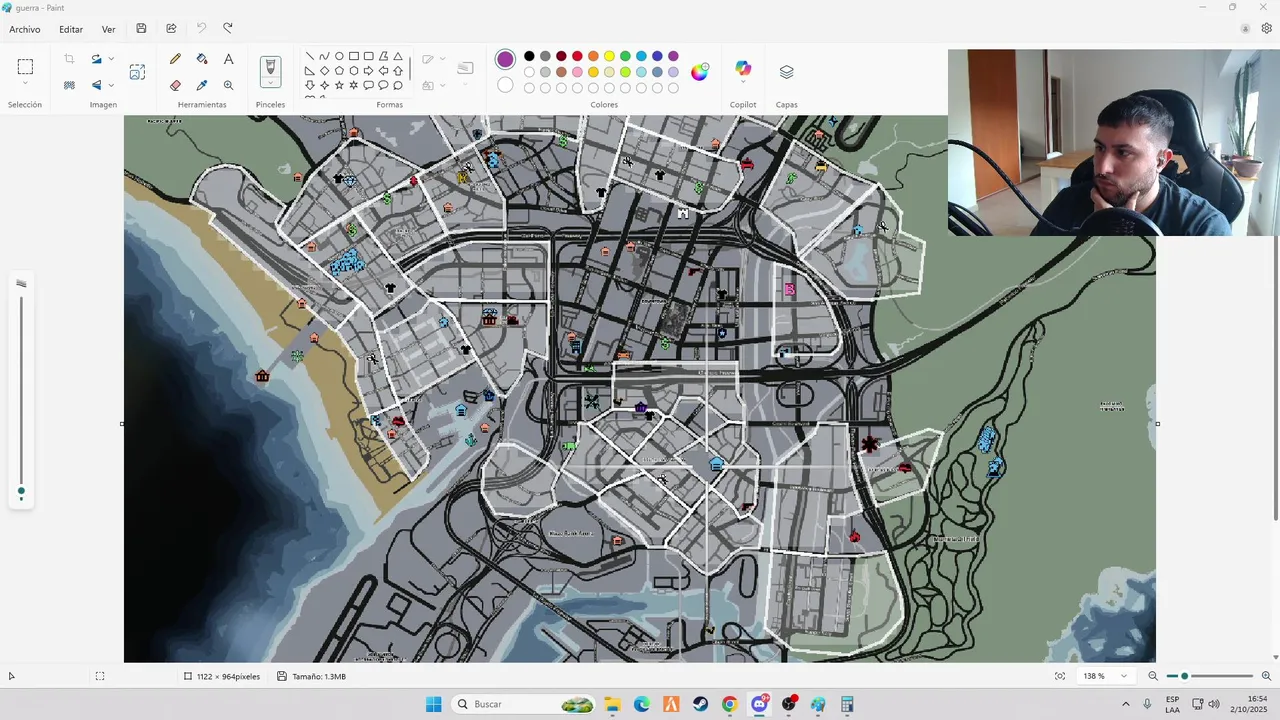Pick the green color swatch
This screenshot has height=720, width=1280.
click(x=625, y=56)
